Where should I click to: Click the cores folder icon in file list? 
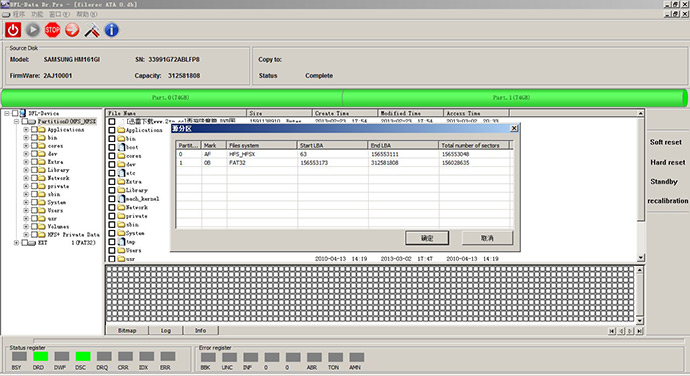coord(121,156)
